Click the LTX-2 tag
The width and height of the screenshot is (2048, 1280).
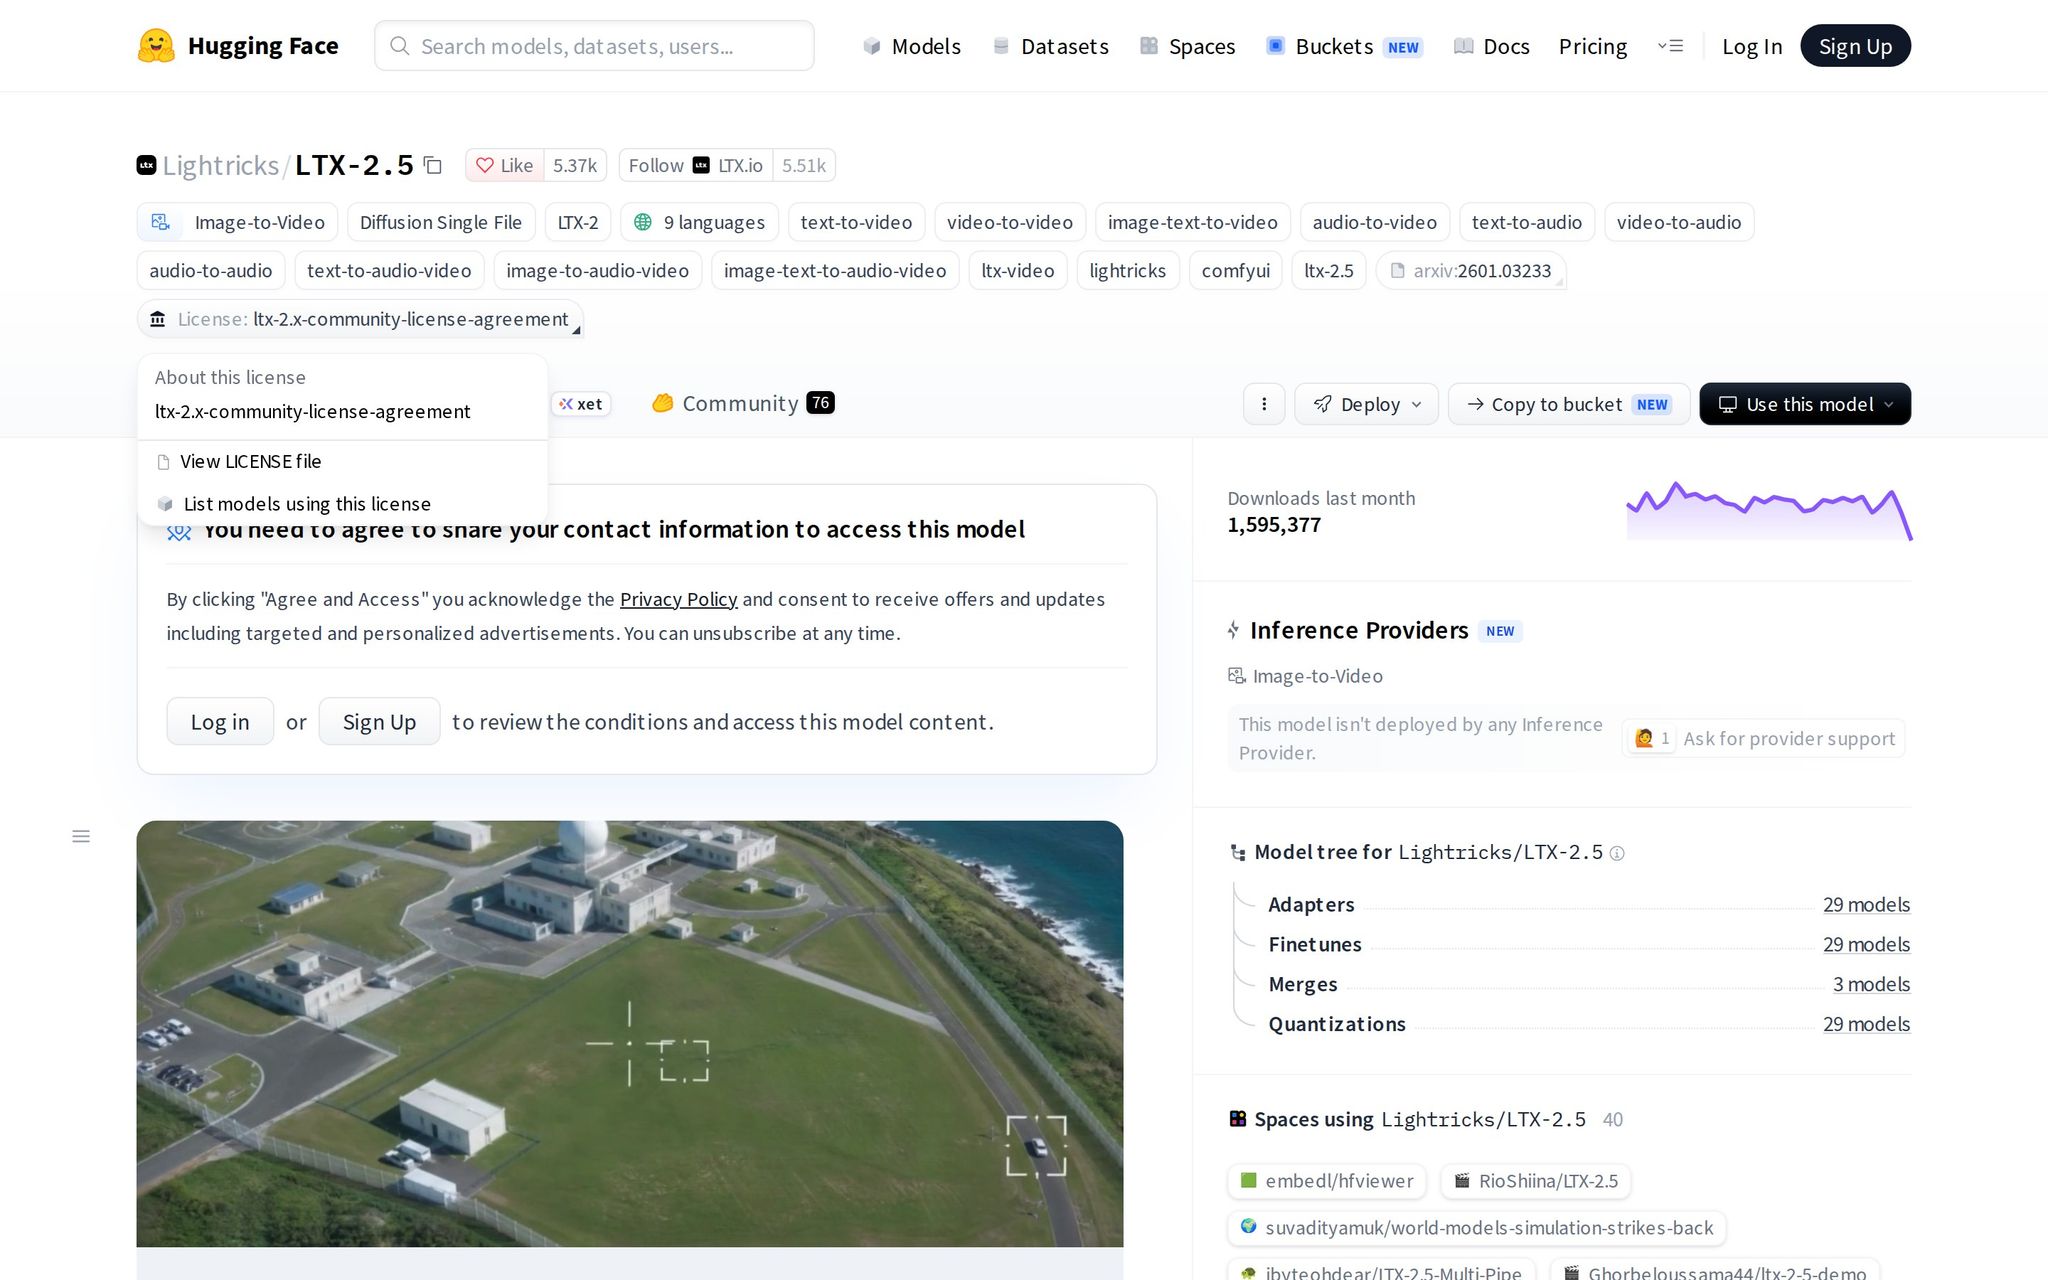pos(578,222)
